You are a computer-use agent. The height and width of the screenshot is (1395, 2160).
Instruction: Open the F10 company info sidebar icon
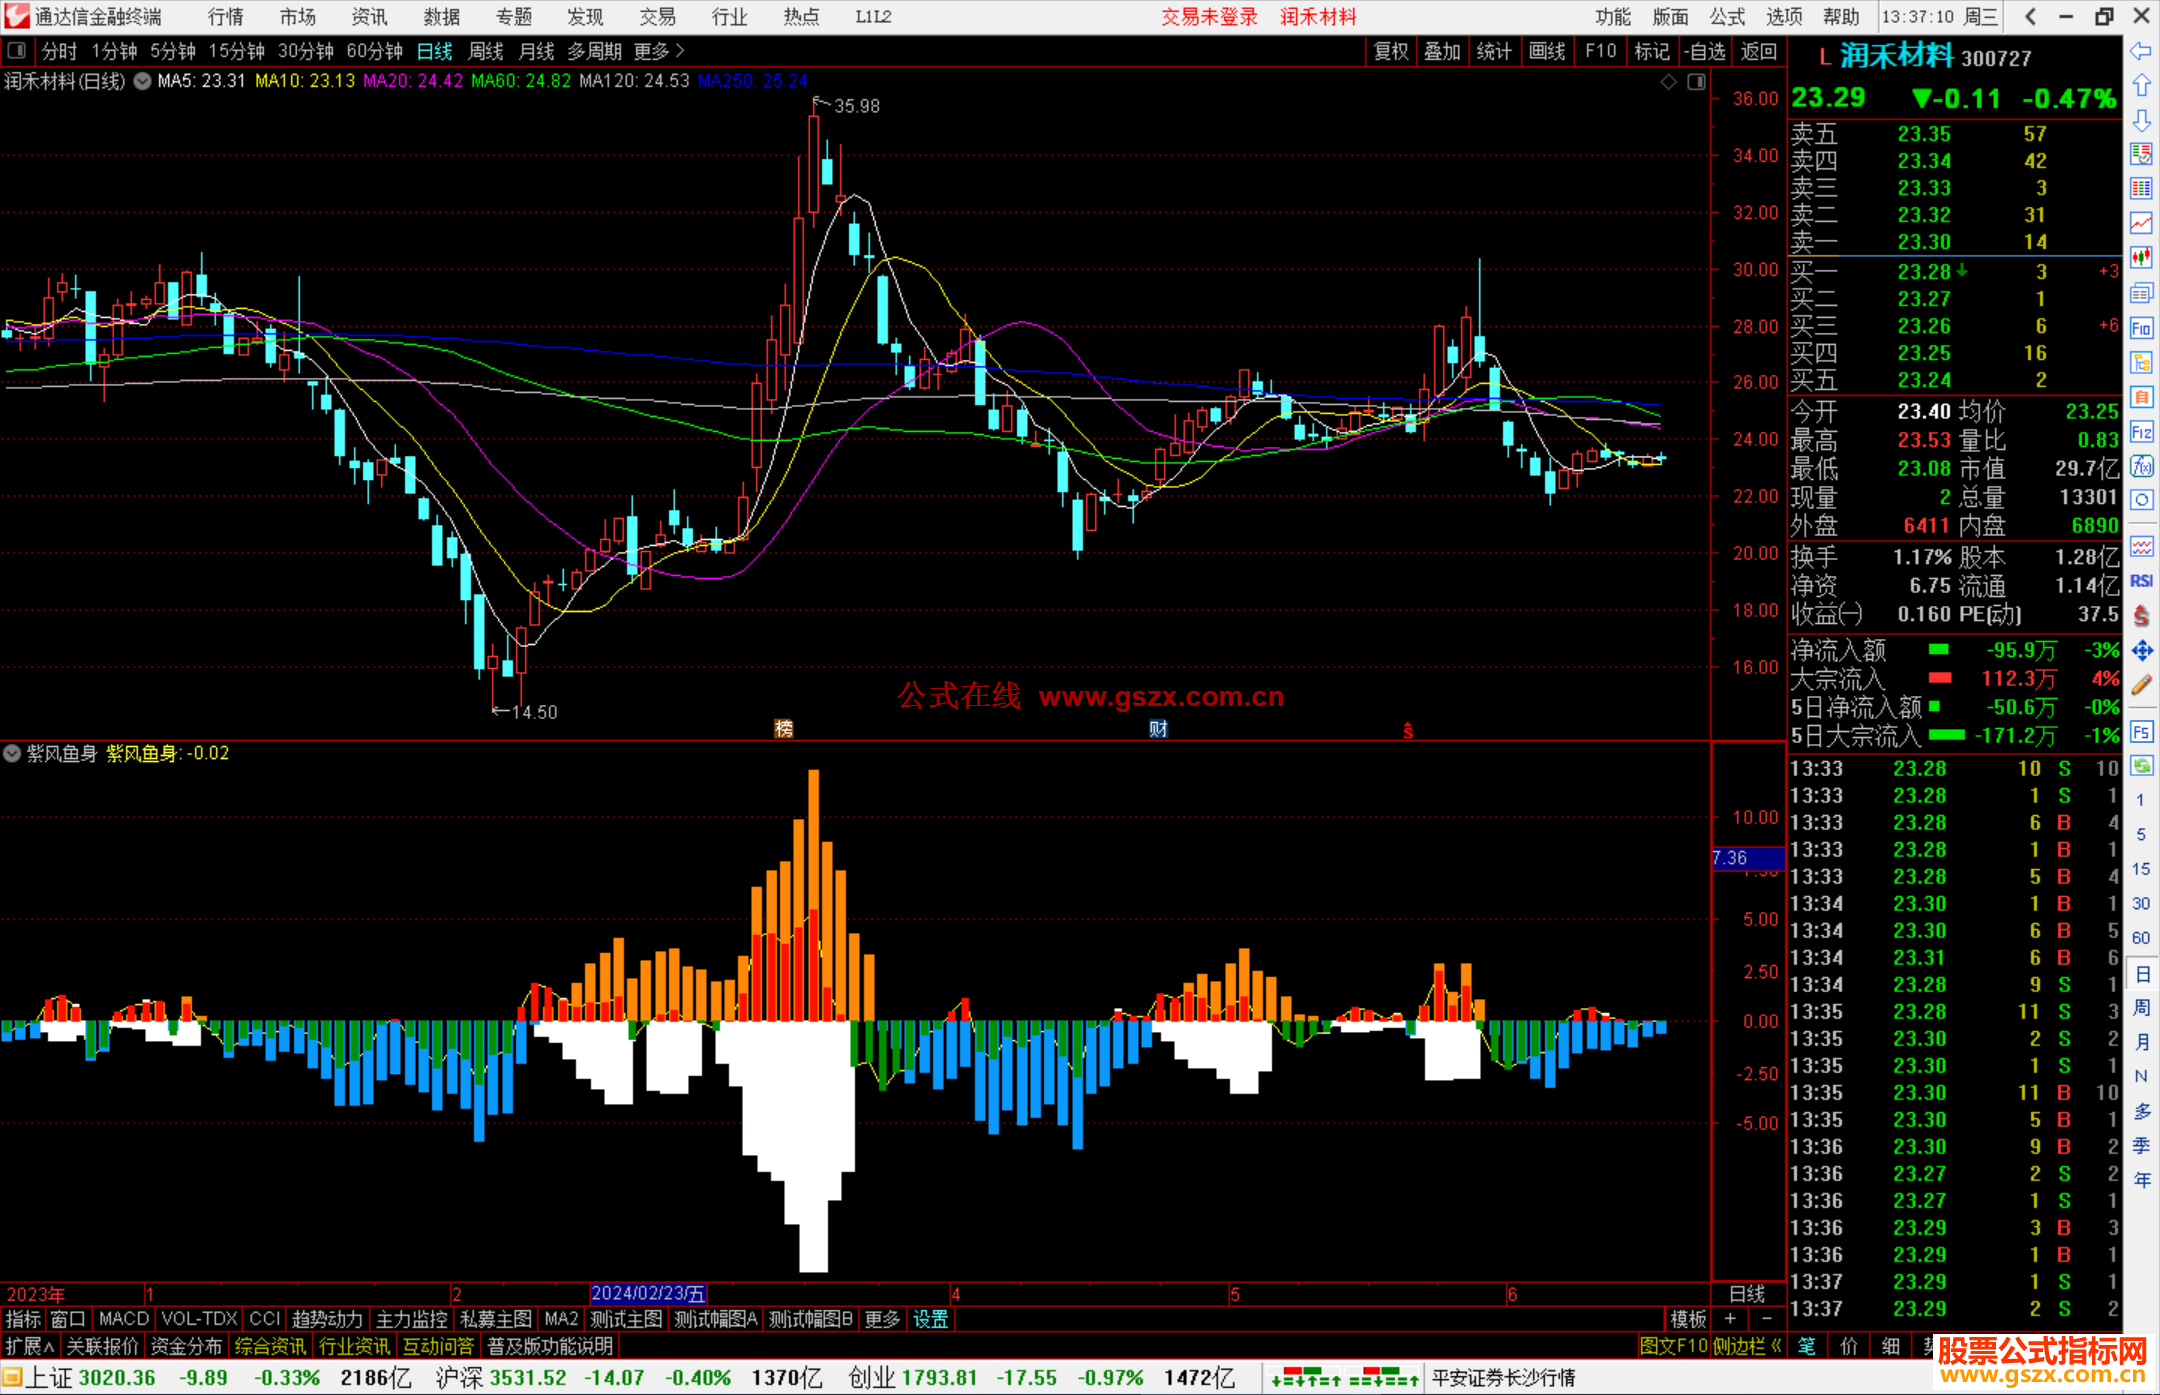click(x=2141, y=329)
